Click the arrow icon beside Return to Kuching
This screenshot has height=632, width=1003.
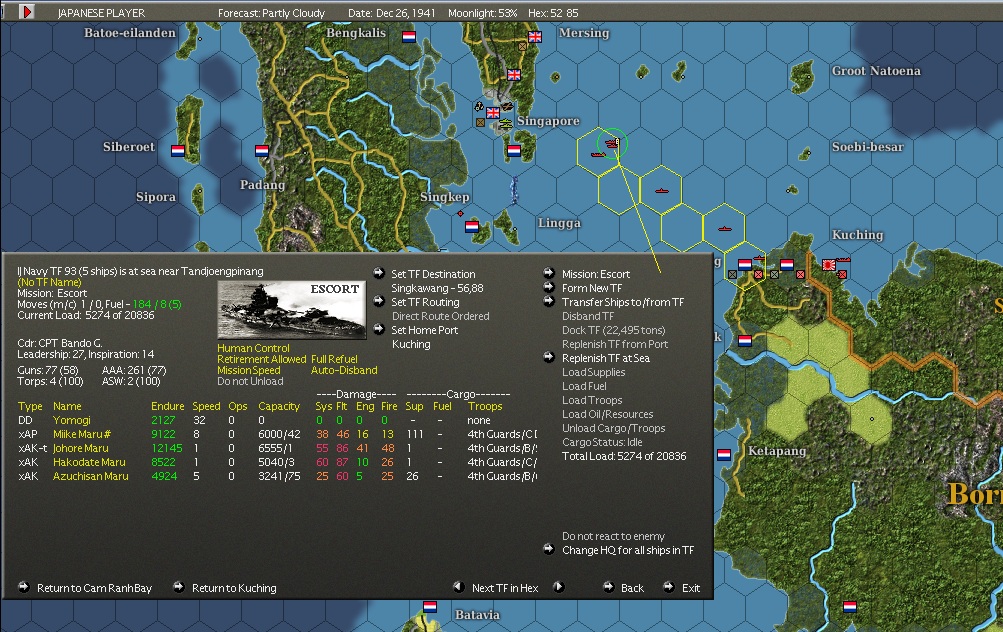pos(178,587)
